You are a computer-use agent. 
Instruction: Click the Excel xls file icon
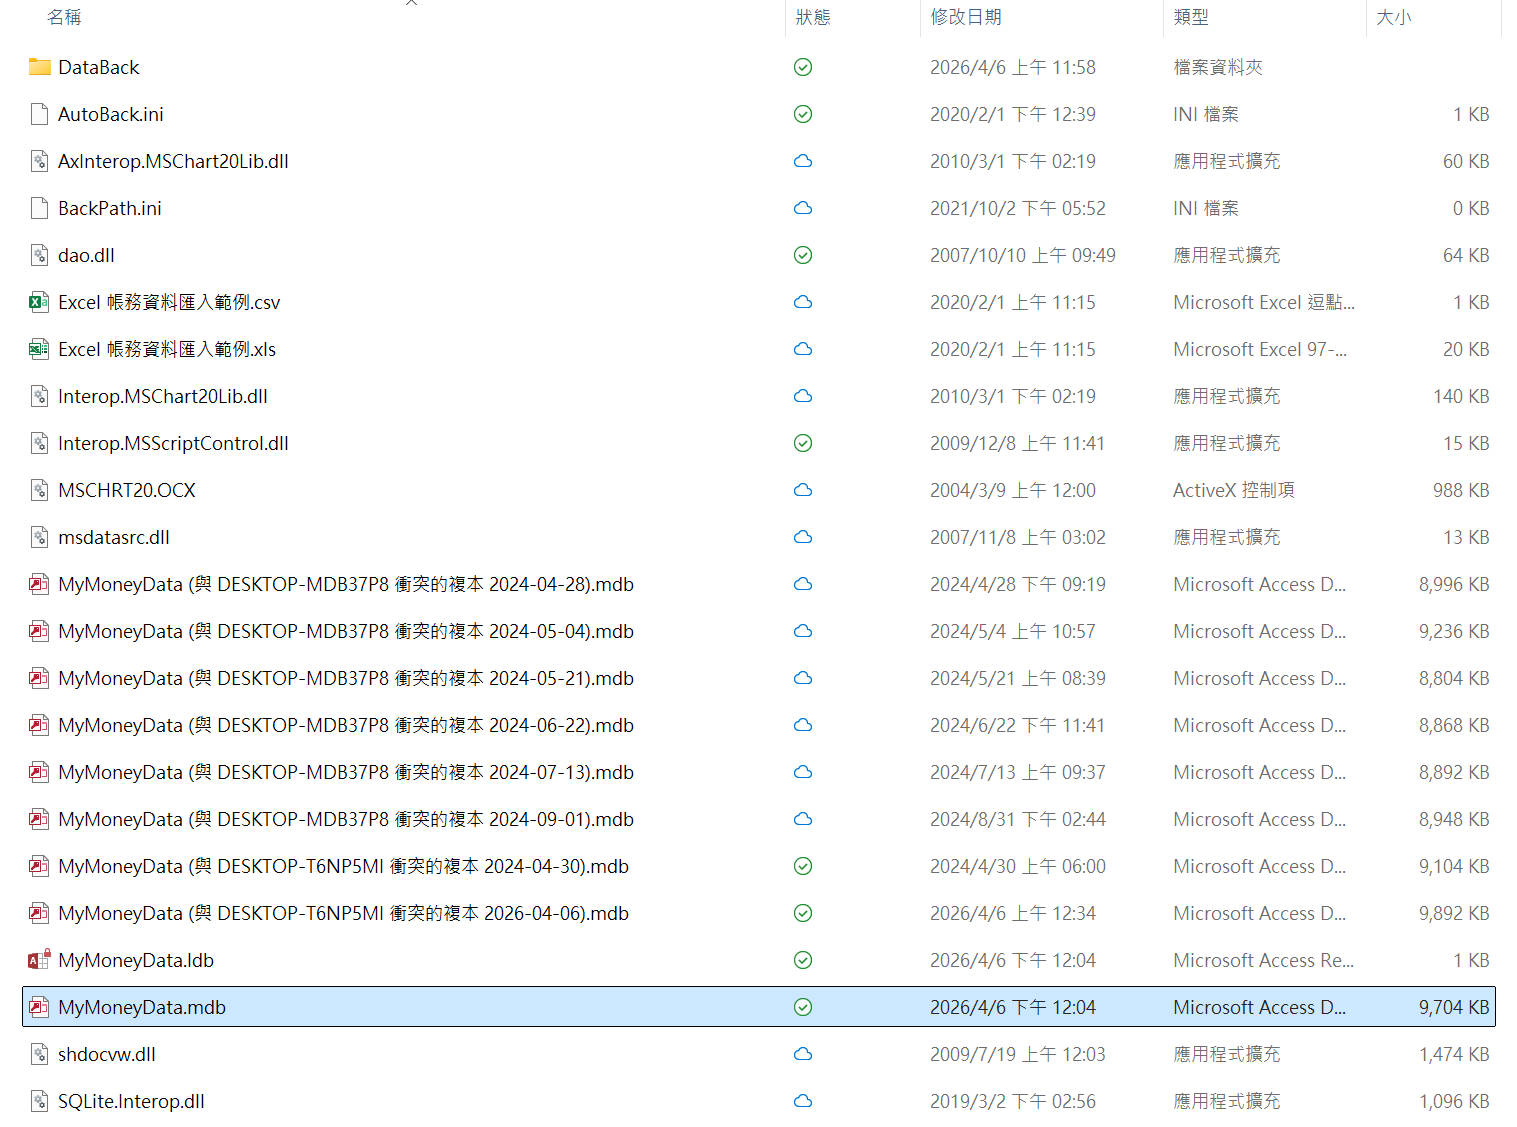point(39,349)
